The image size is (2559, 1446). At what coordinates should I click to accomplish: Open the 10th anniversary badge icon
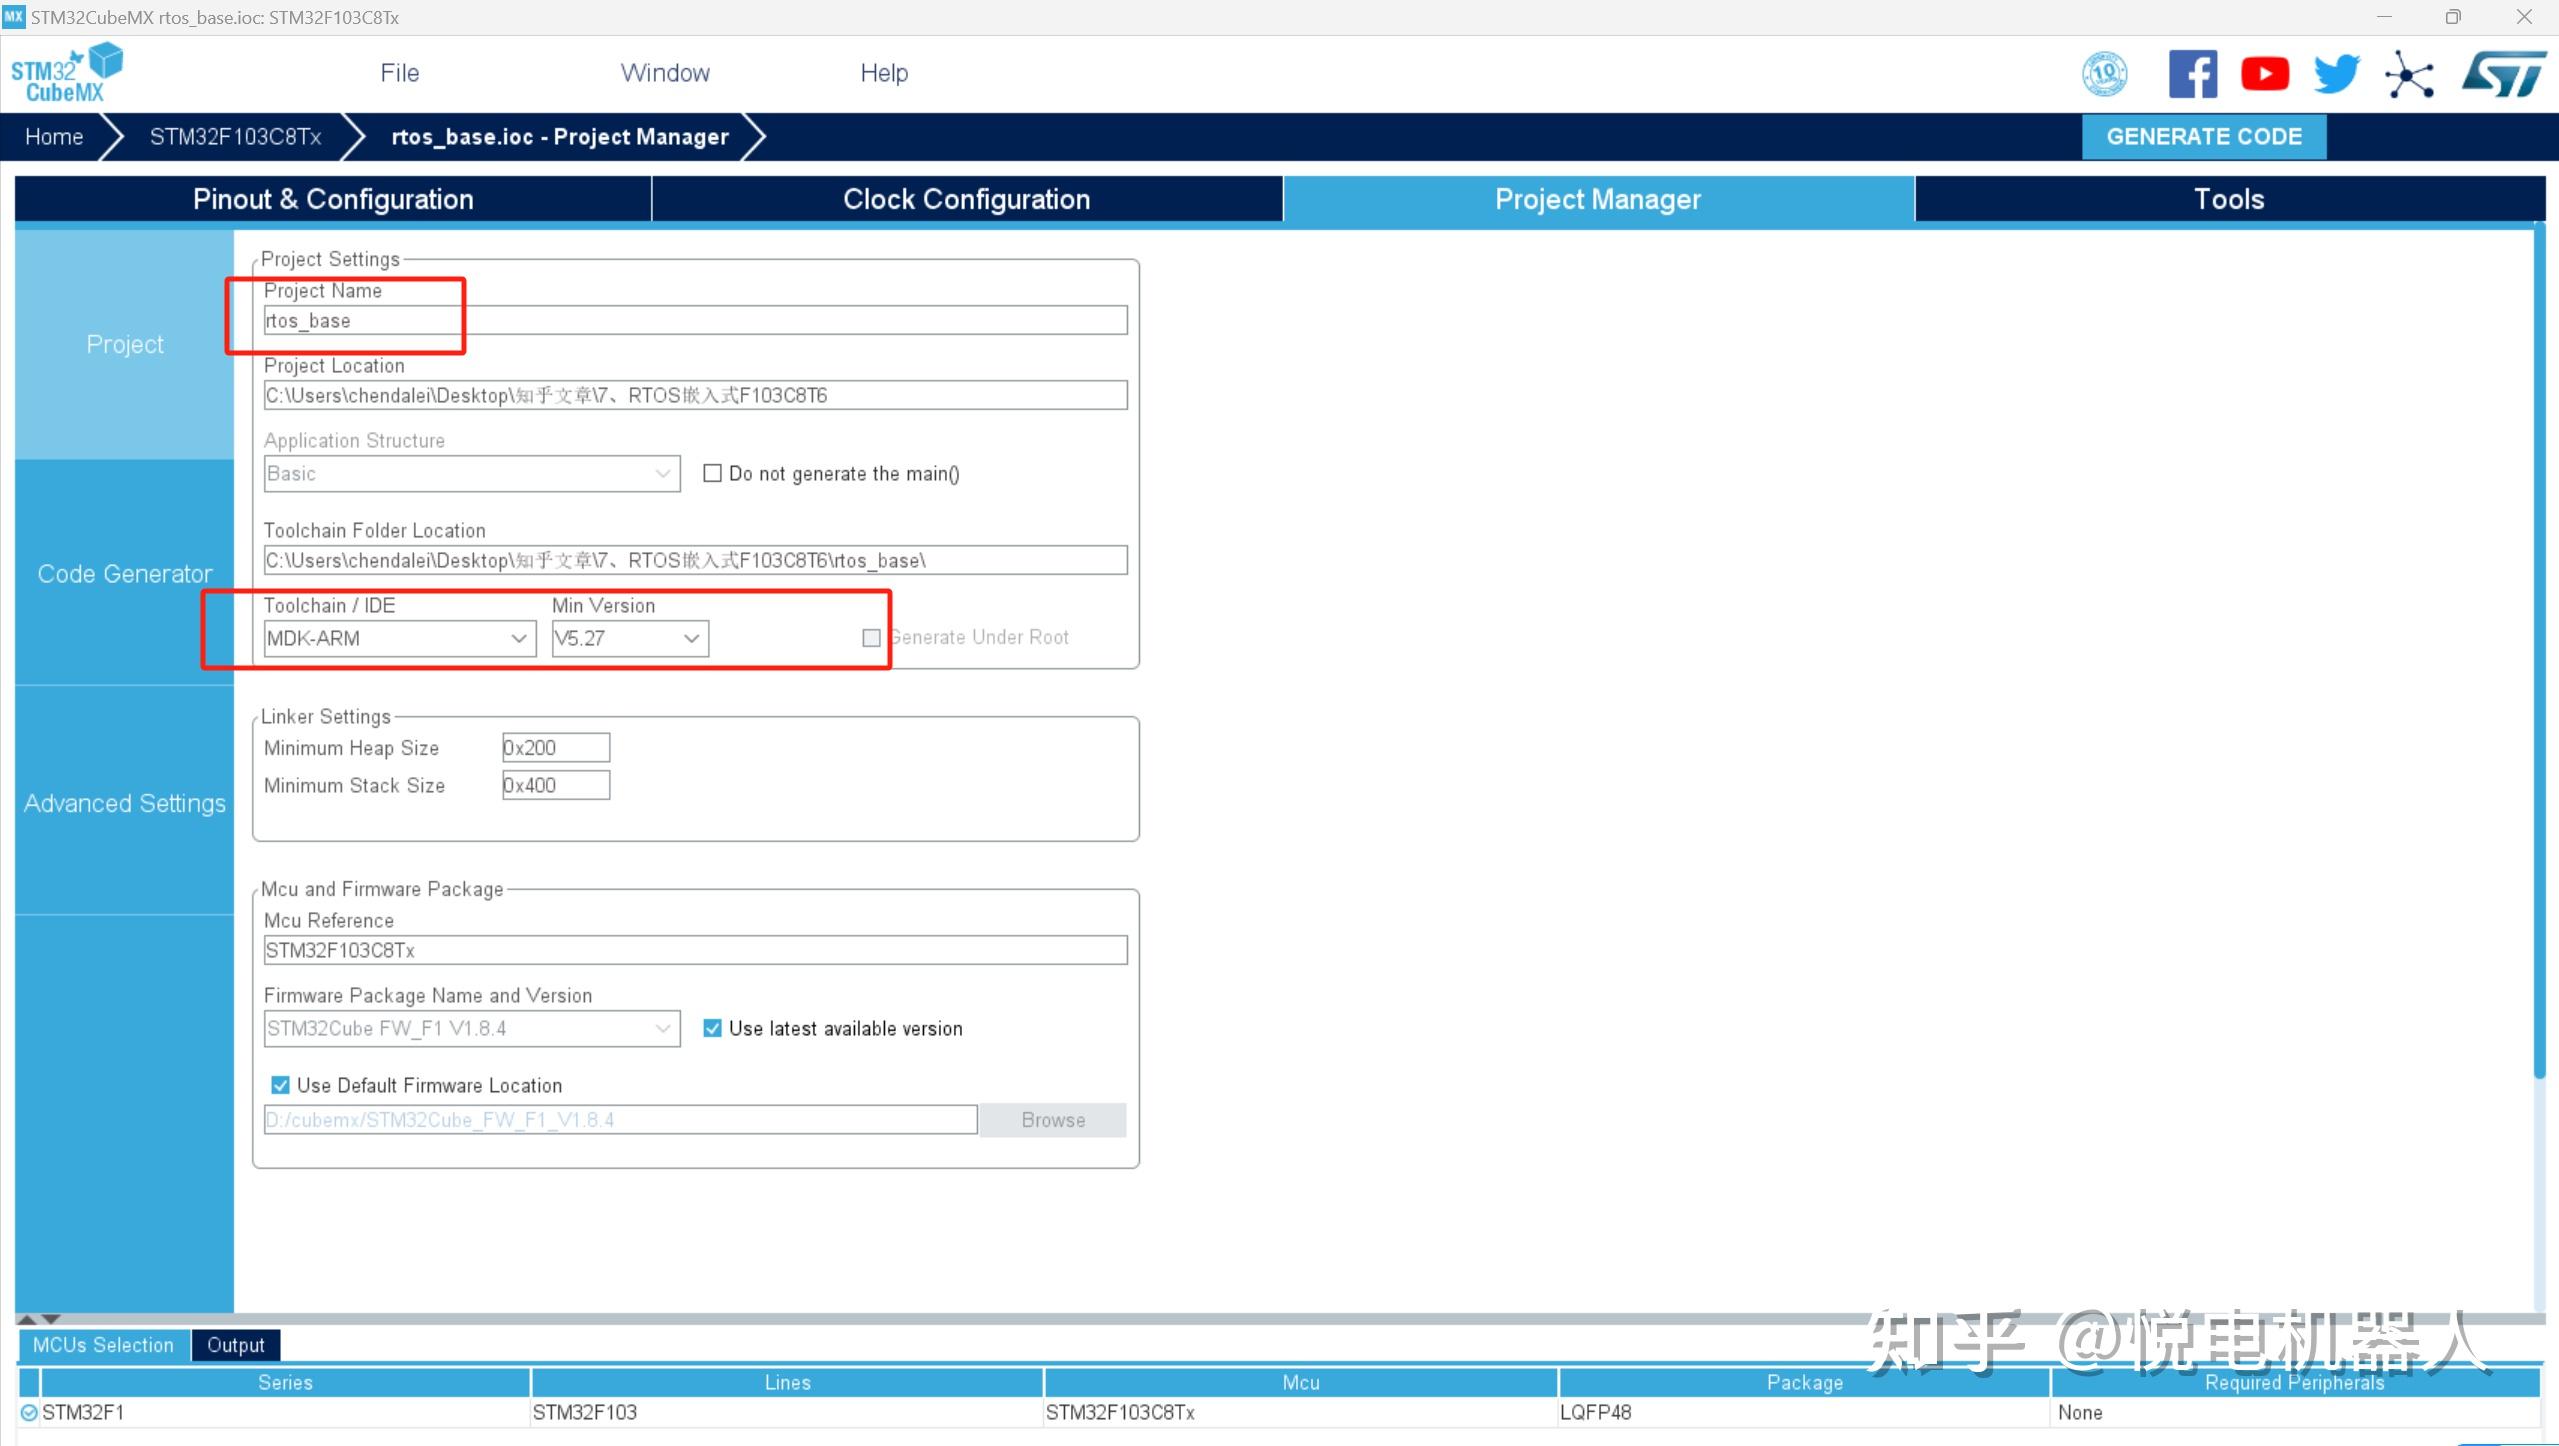(x=2104, y=74)
